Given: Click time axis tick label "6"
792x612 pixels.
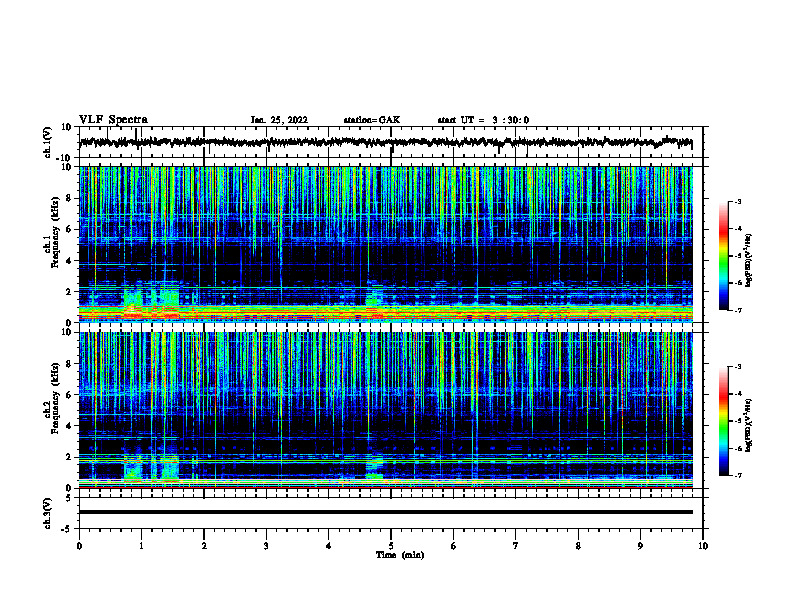Looking at the screenshot, I should pyautogui.click(x=454, y=546).
